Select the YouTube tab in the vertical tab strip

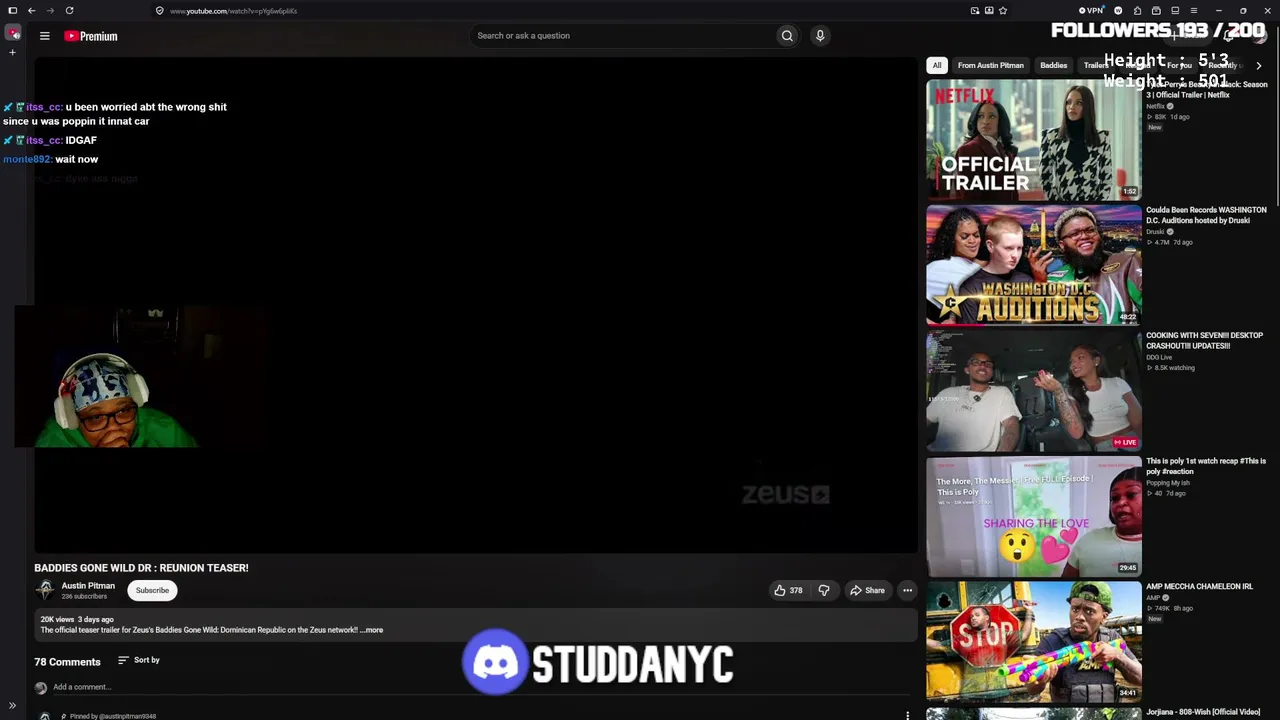pyautogui.click(x=13, y=34)
